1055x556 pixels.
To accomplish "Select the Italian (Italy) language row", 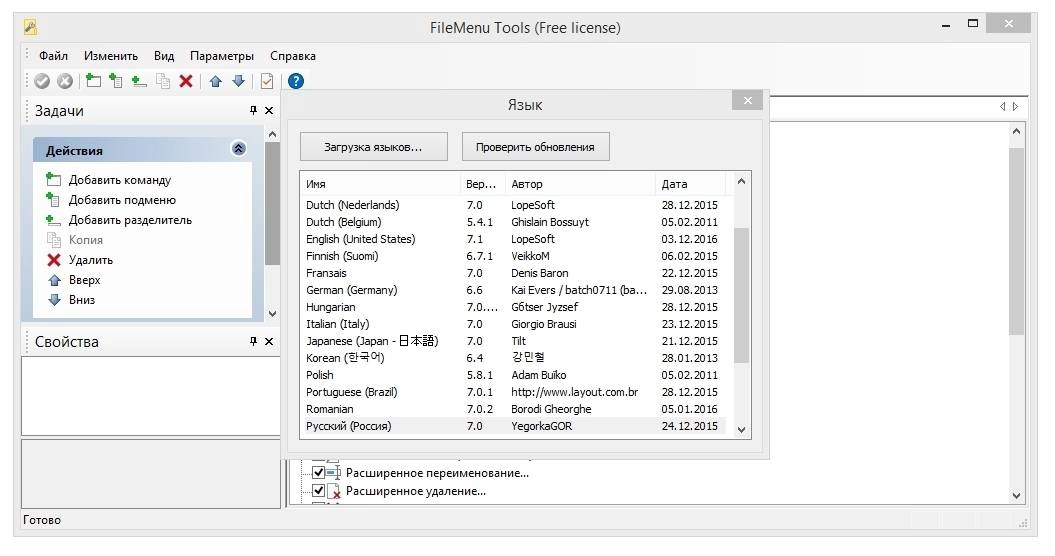I will click(x=516, y=324).
